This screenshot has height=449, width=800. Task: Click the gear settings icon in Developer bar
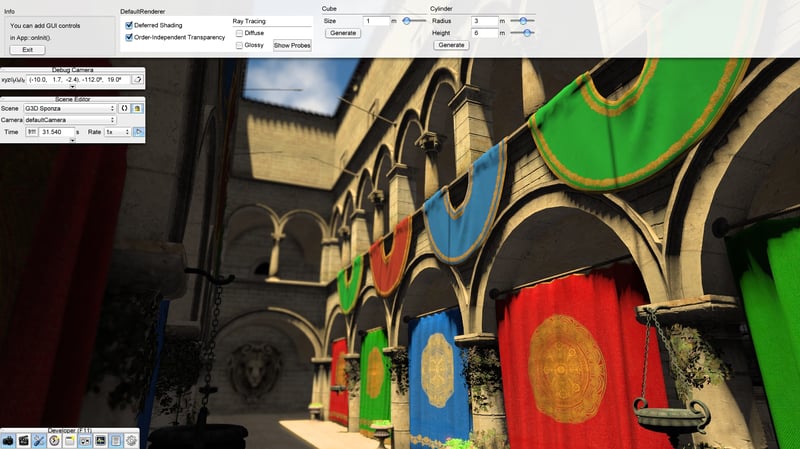130,440
